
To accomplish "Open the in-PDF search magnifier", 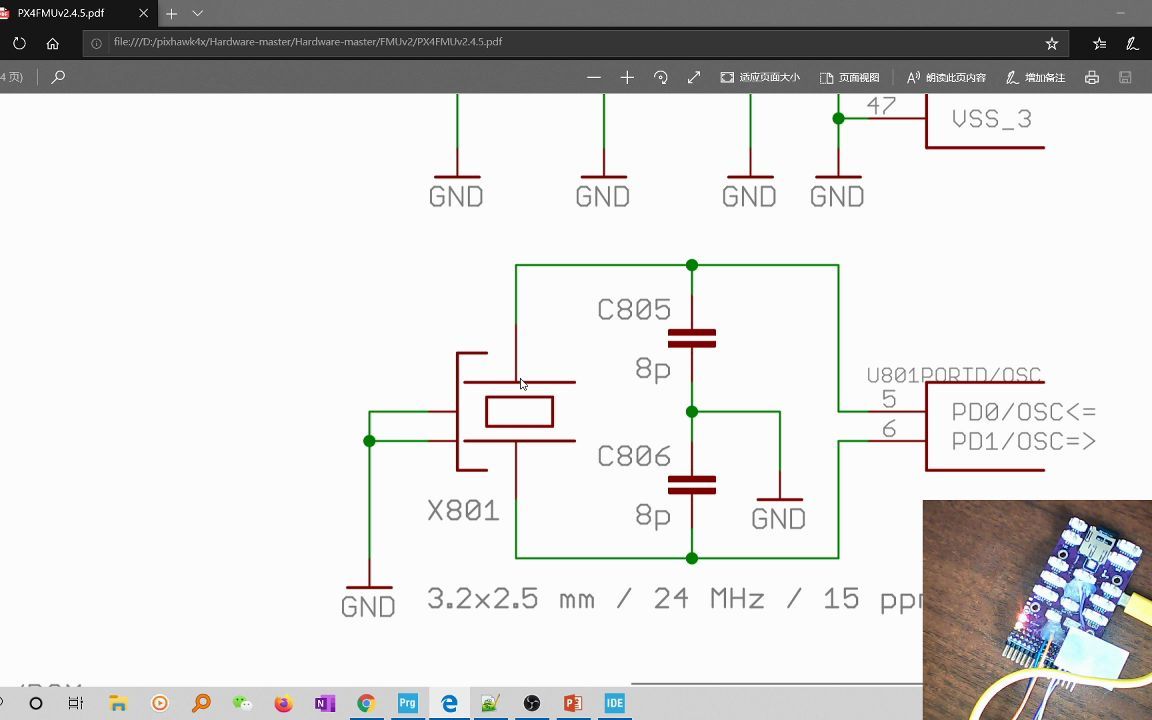I will click(x=57, y=77).
